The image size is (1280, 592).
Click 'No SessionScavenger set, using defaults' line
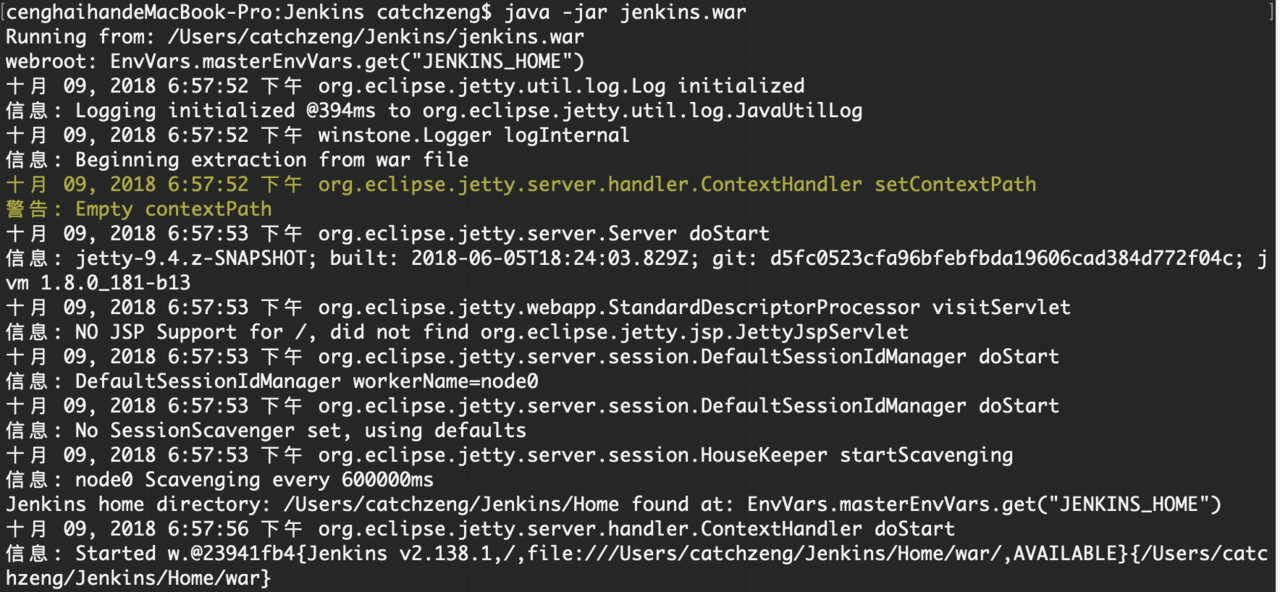[266, 430]
